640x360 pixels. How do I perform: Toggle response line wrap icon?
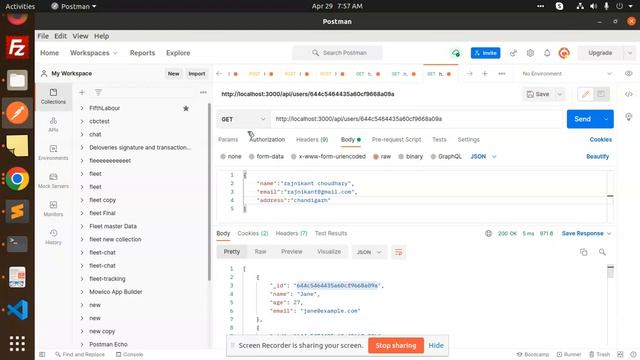pos(398,252)
